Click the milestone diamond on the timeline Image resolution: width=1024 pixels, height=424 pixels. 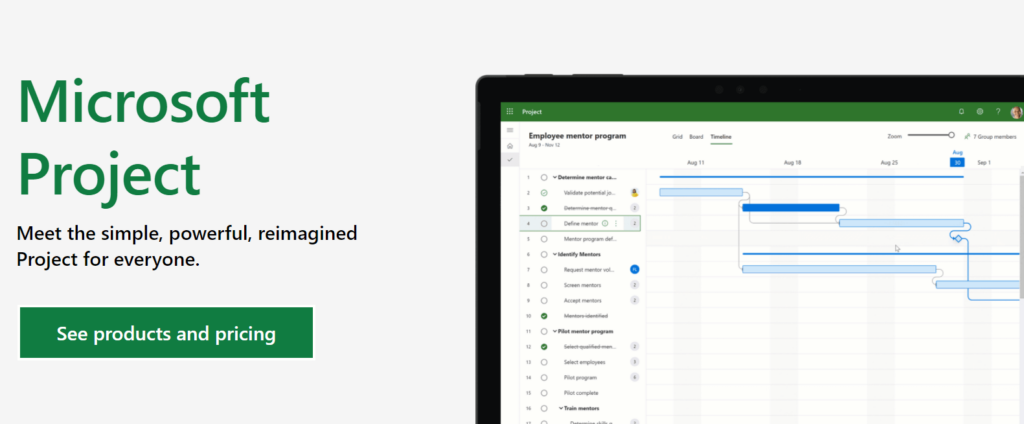click(958, 238)
